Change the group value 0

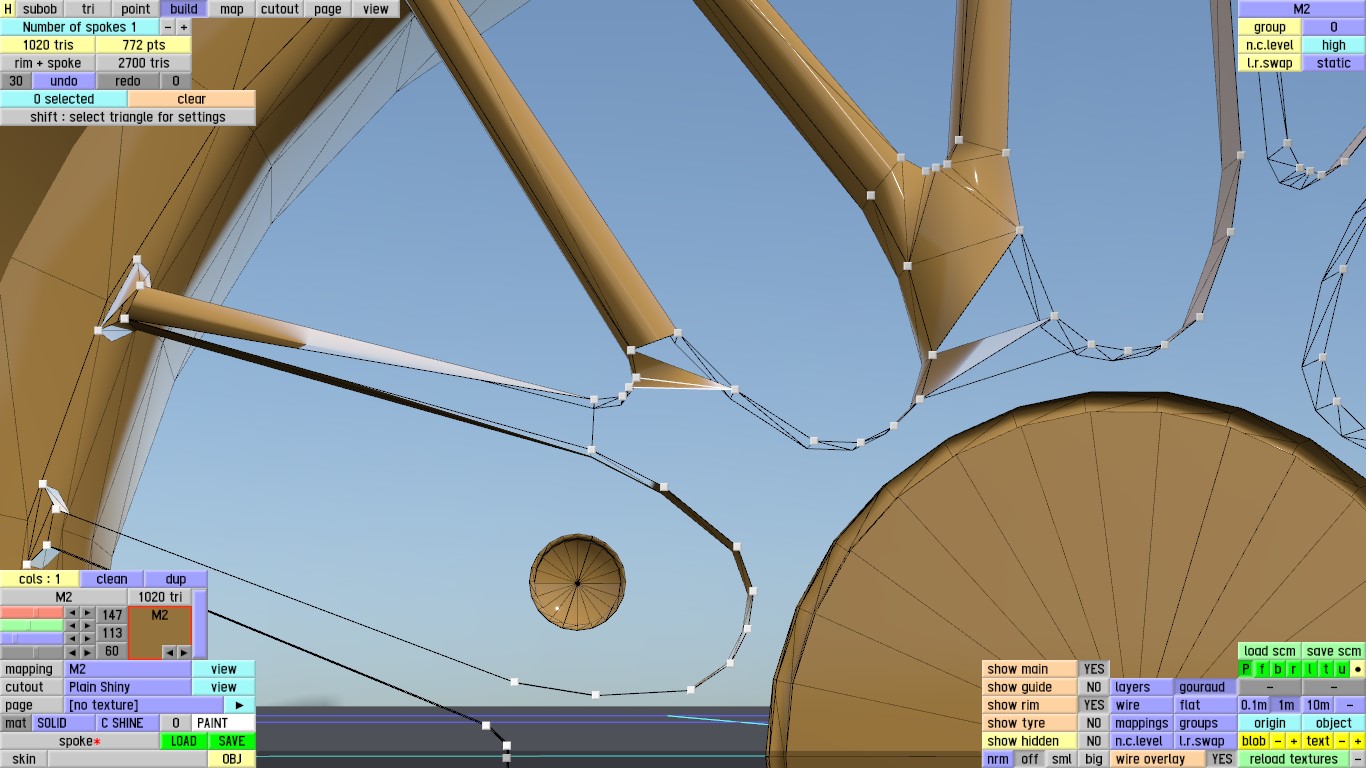1334,27
